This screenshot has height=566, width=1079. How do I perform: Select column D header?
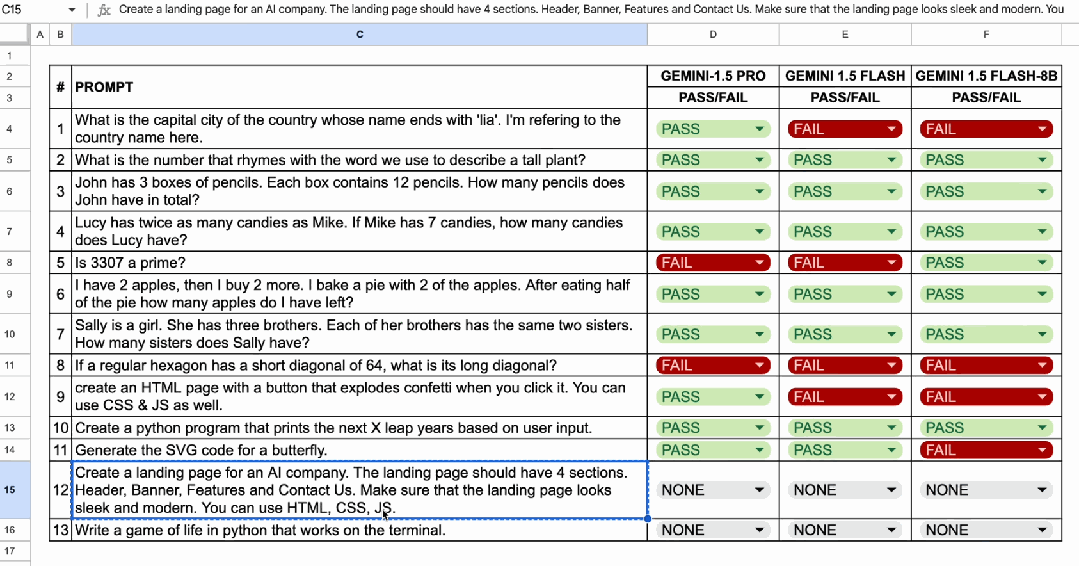tap(713, 34)
